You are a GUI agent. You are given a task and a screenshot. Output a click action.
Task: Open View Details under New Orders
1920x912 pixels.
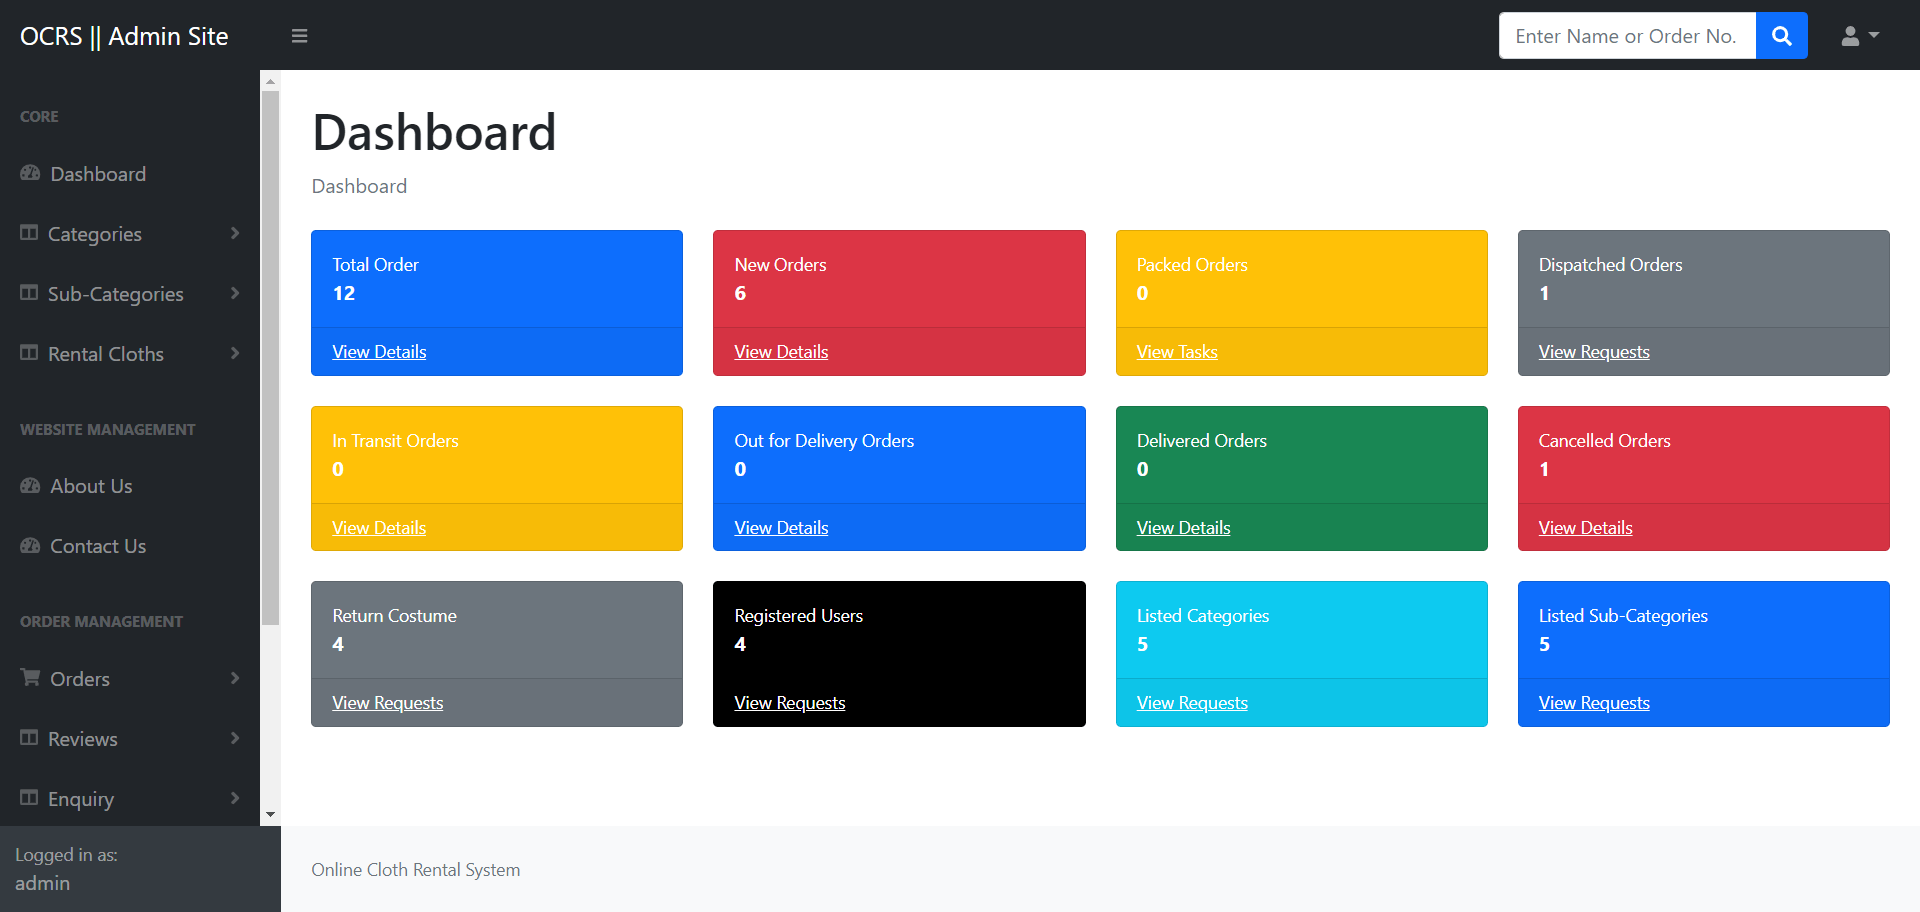coord(781,352)
